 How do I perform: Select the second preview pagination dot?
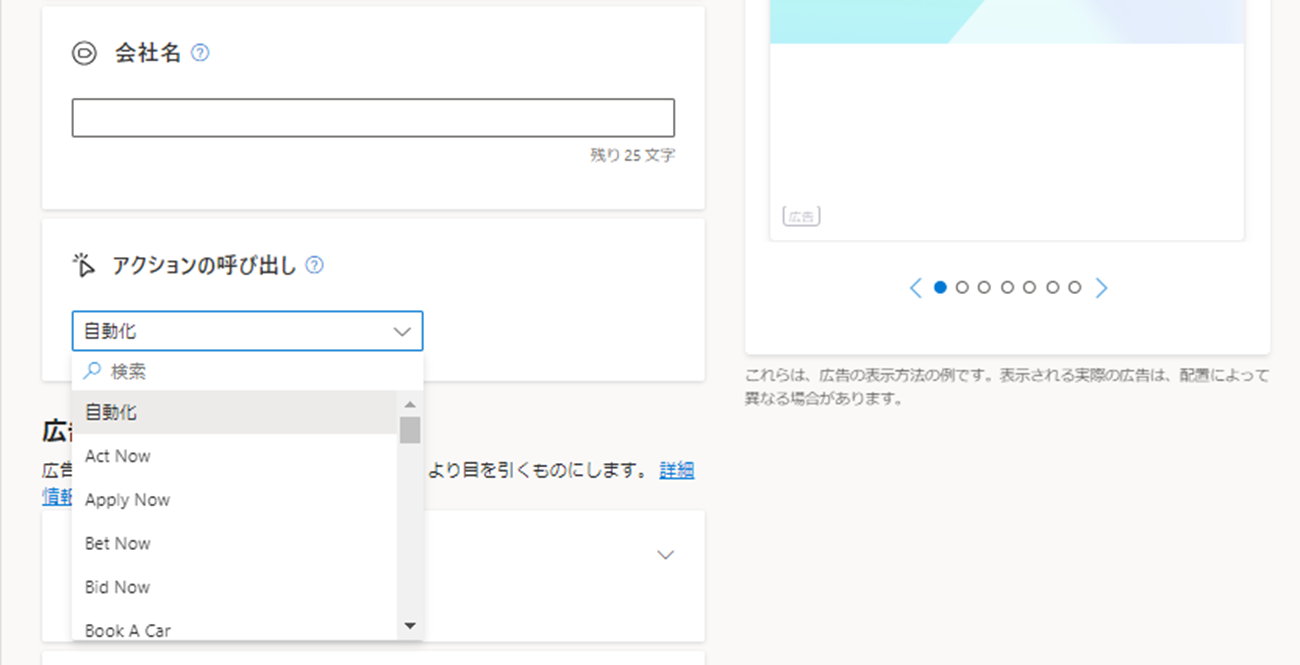tap(962, 287)
